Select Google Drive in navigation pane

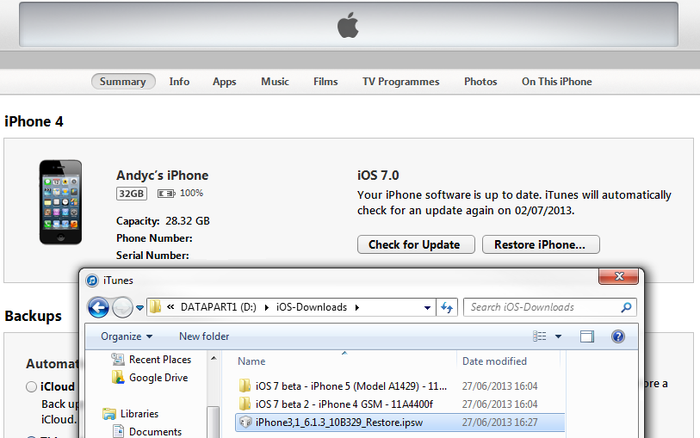pyautogui.click(x=158, y=378)
